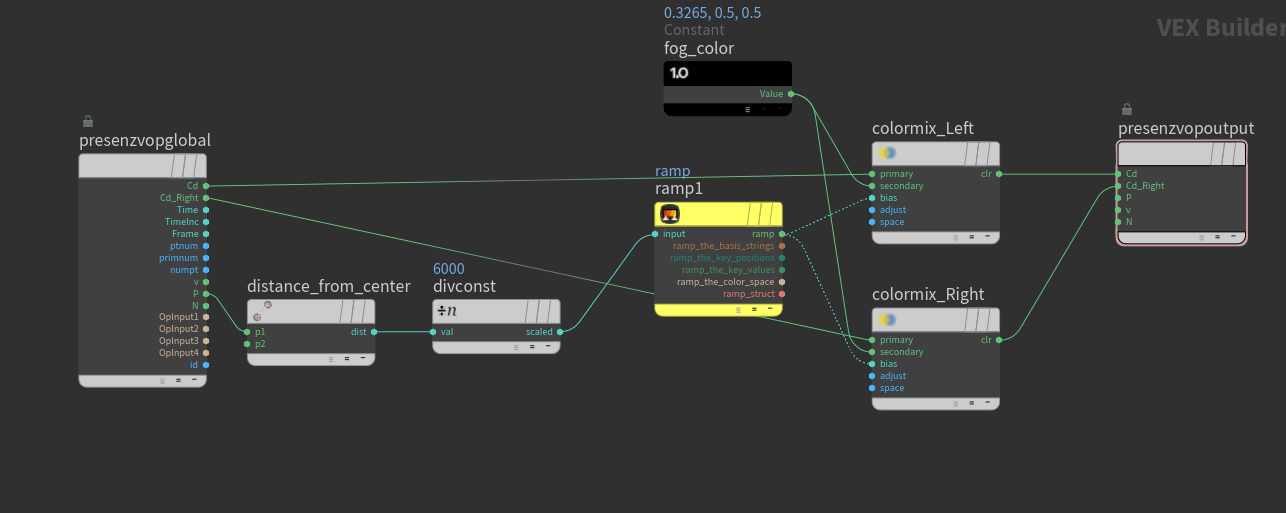Collapse presenzvopglobal node using its bottom minus control
1286x513 pixels.
point(194,380)
